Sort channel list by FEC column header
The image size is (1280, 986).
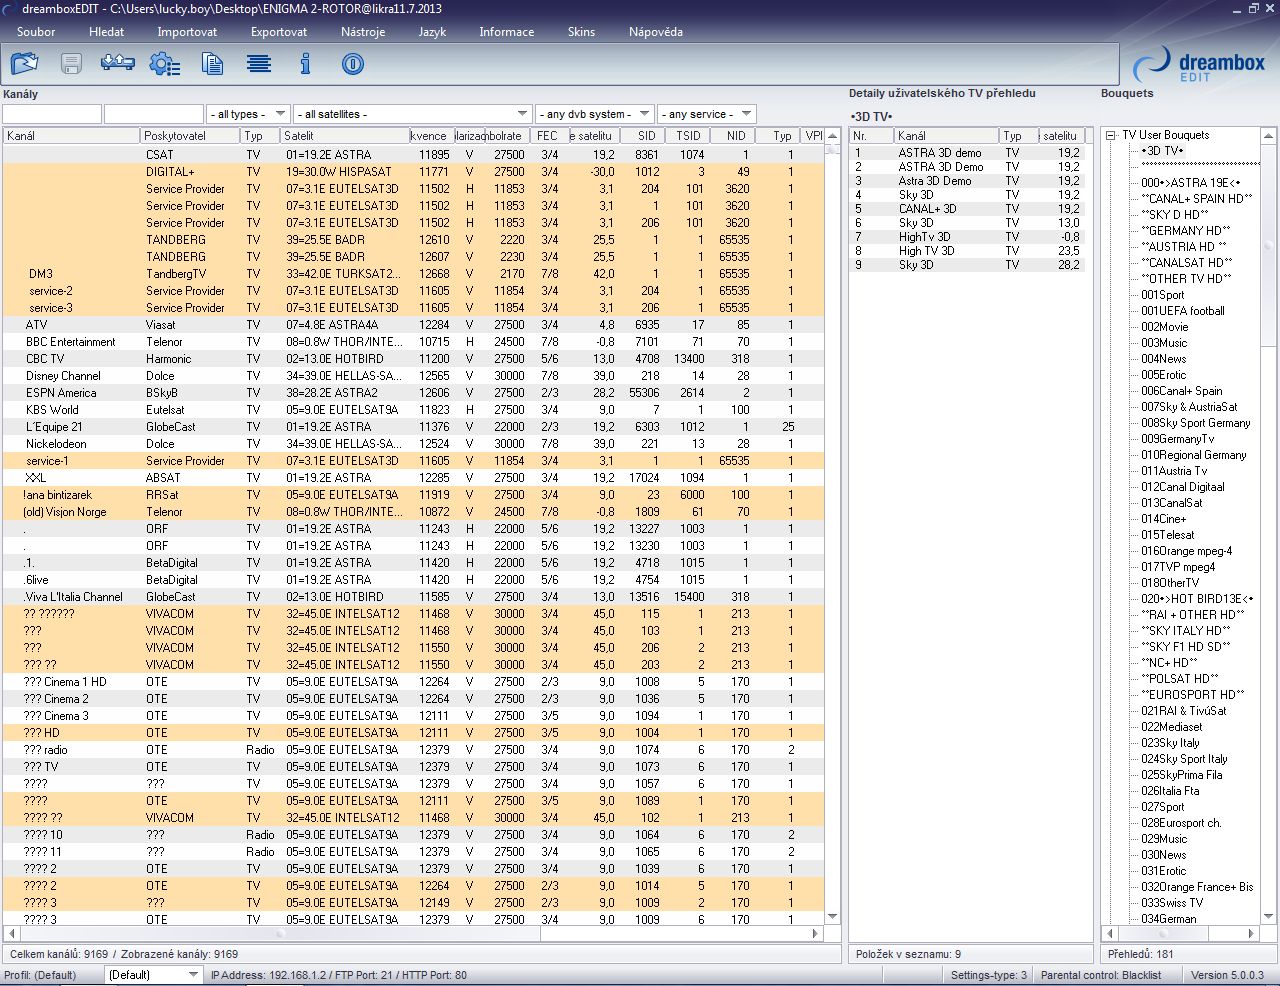(x=550, y=136)
